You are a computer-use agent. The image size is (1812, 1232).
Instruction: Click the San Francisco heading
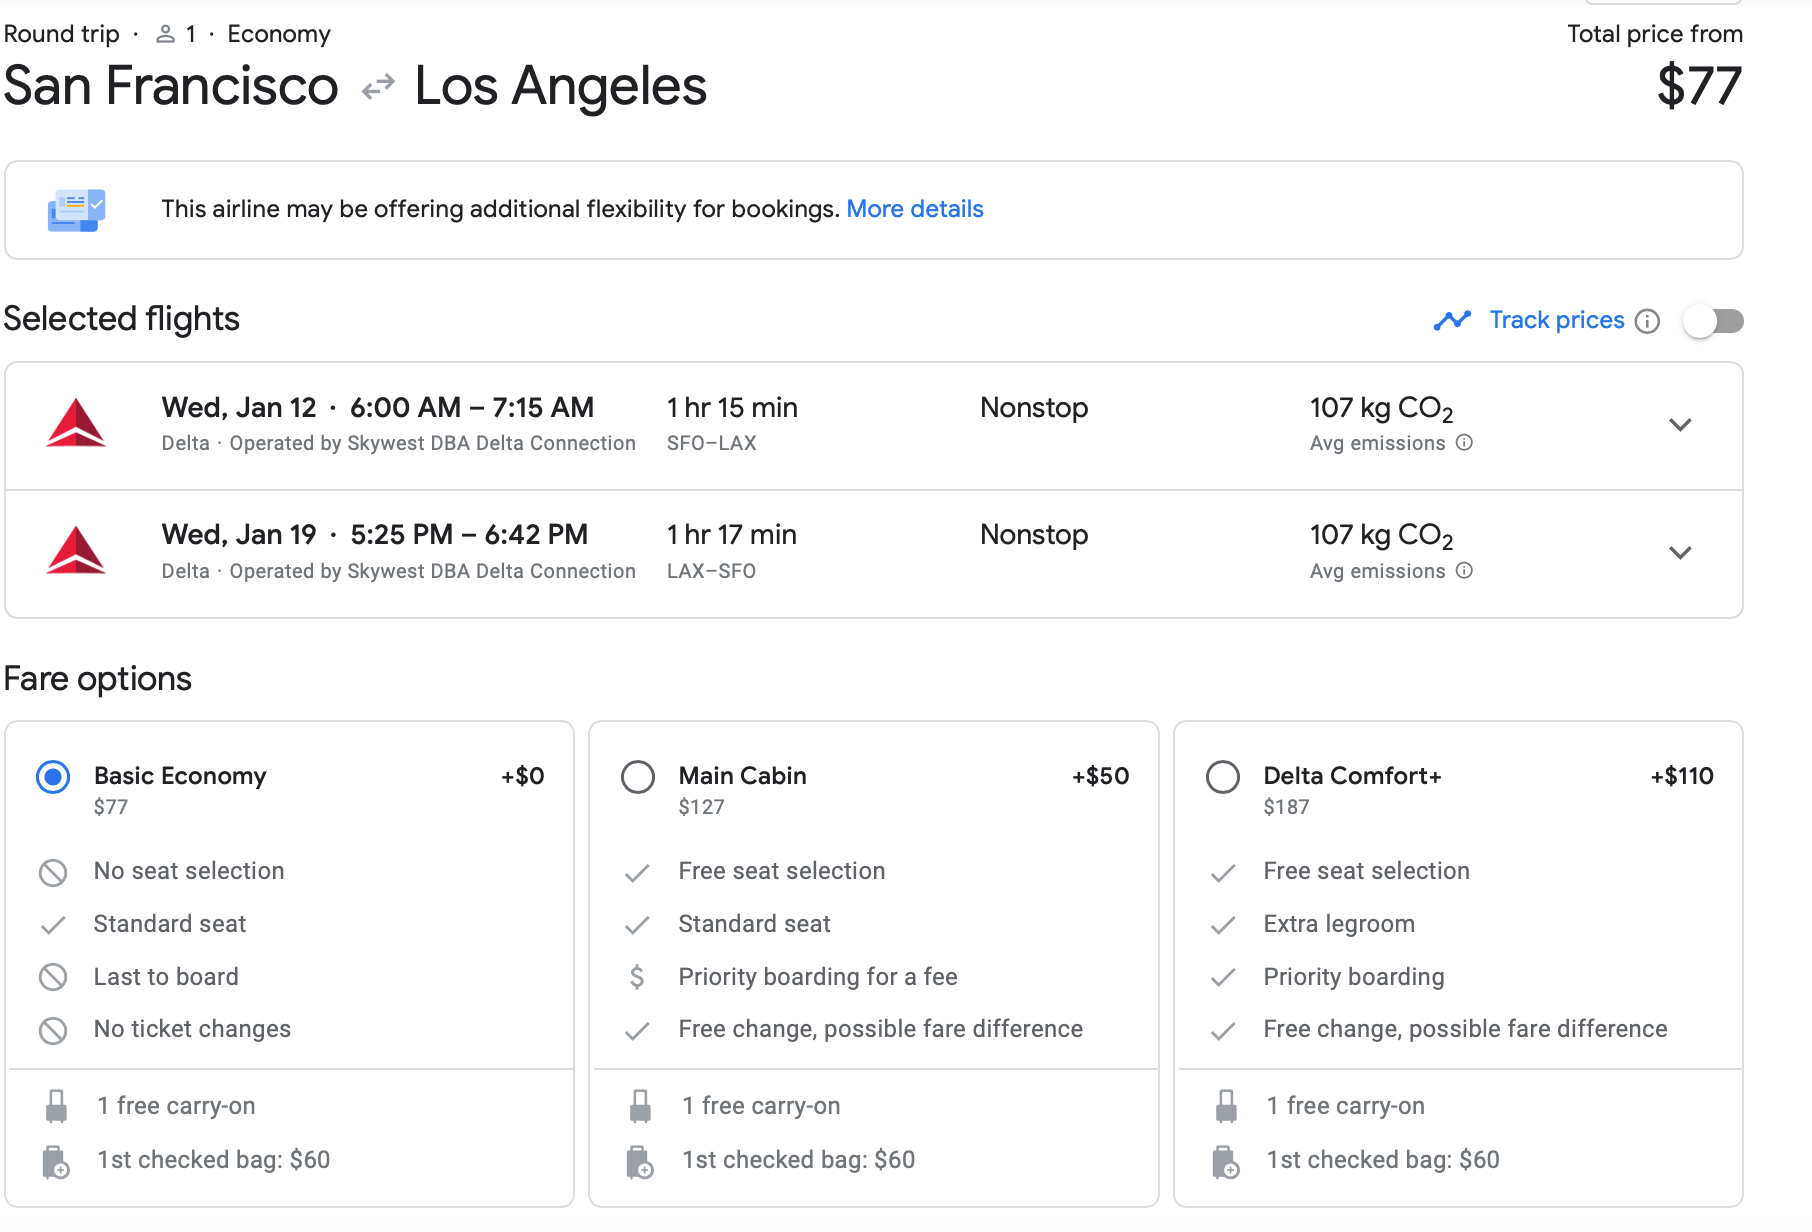171,86
